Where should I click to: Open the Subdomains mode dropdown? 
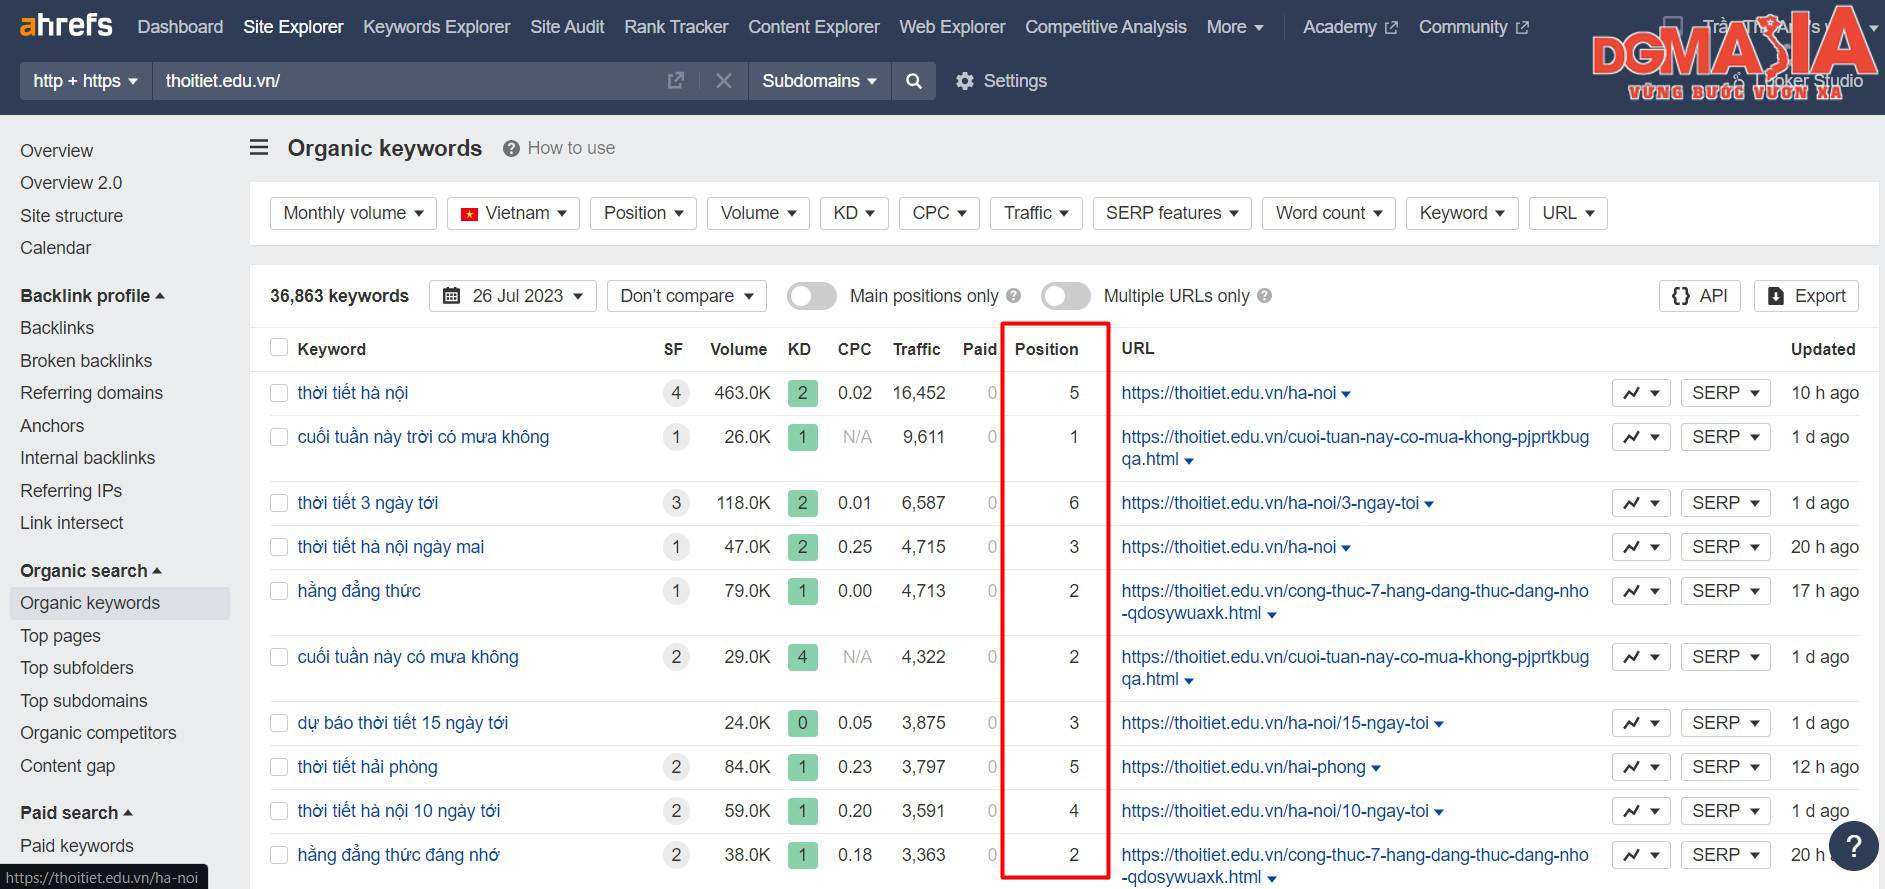tap(819, 81)
